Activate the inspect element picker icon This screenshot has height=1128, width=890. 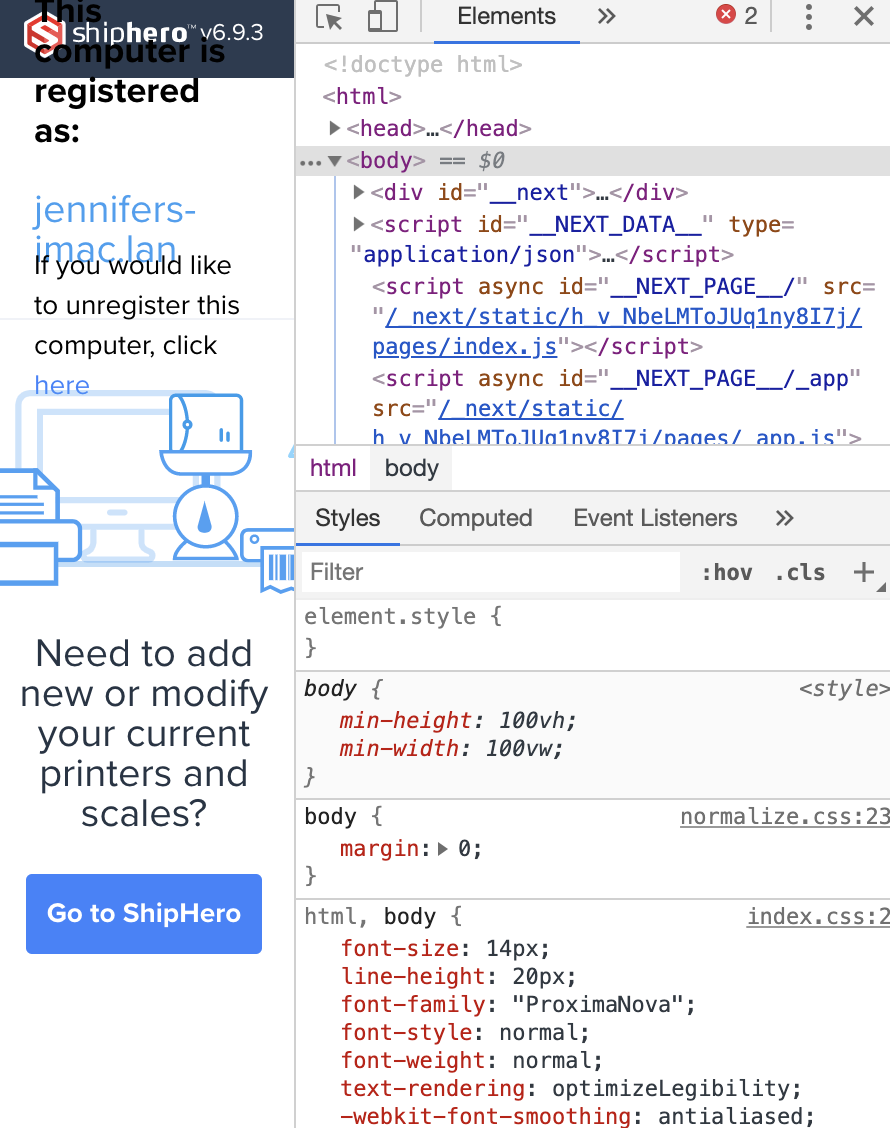coord(329,17)
